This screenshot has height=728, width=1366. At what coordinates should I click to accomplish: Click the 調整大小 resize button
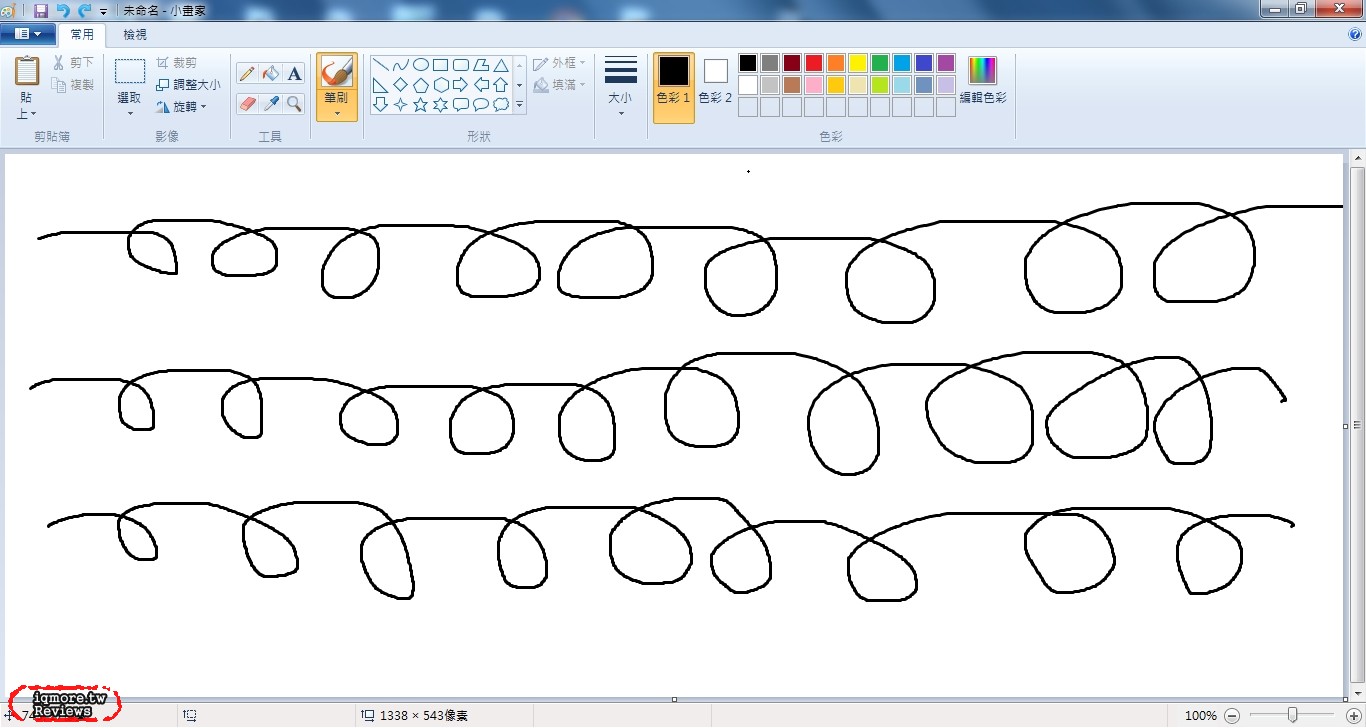pyautogui.click(x=188, y=85)
